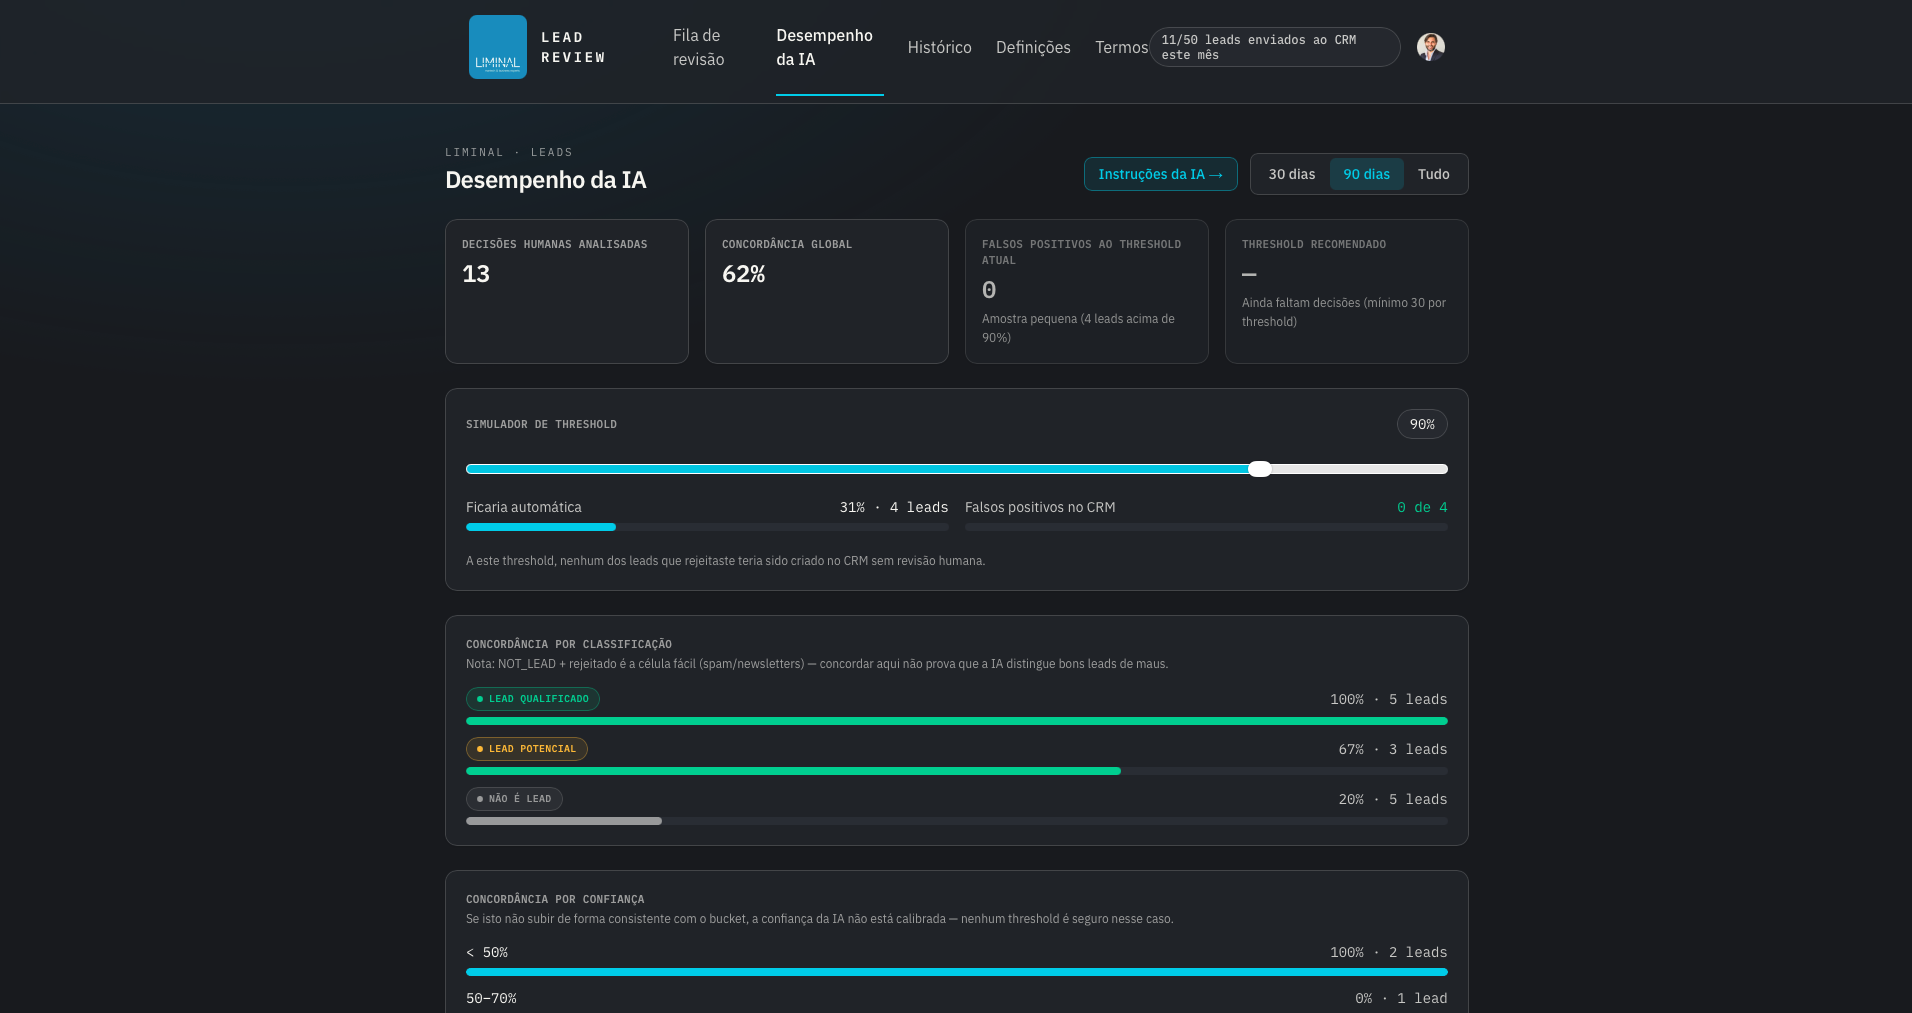
Task: Click the Falsos Positivos card value 0
Action: tap(989, 290)
